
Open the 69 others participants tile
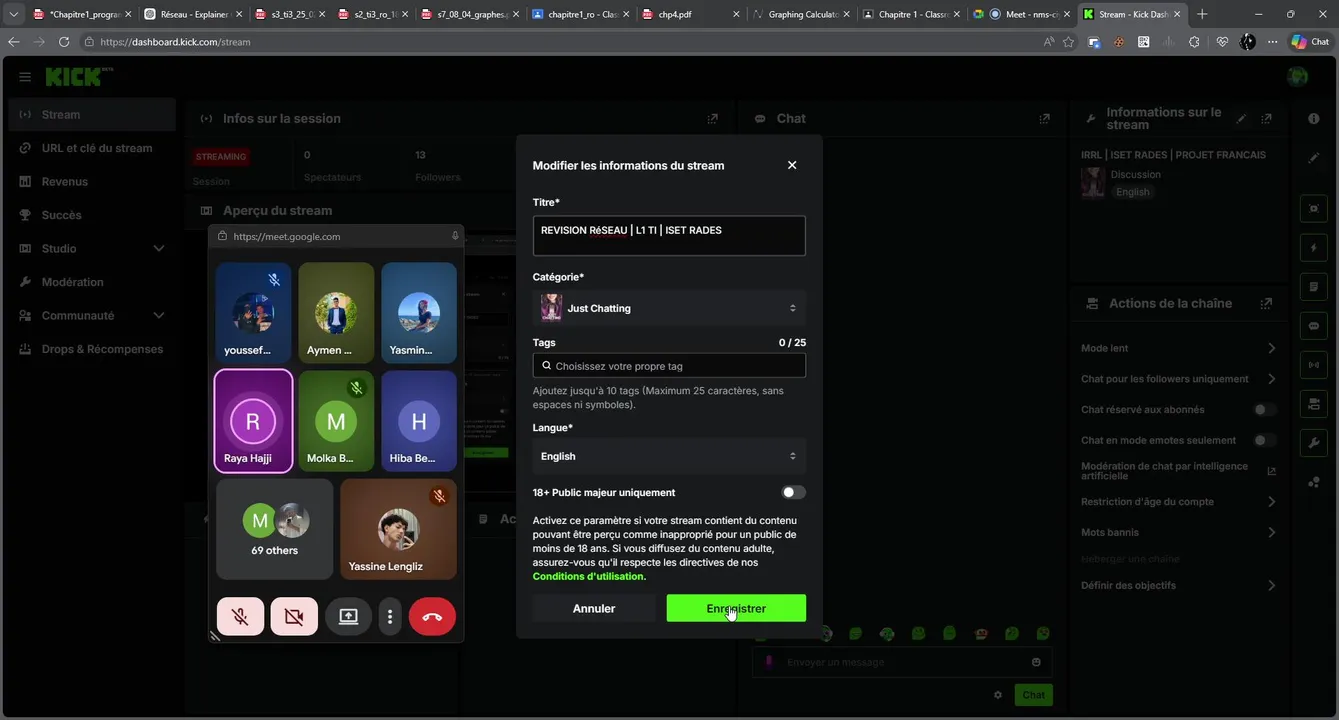coord(274,529)
